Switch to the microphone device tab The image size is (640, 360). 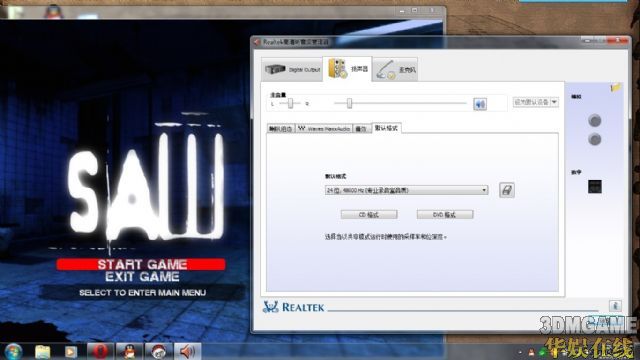coord(395,70)
